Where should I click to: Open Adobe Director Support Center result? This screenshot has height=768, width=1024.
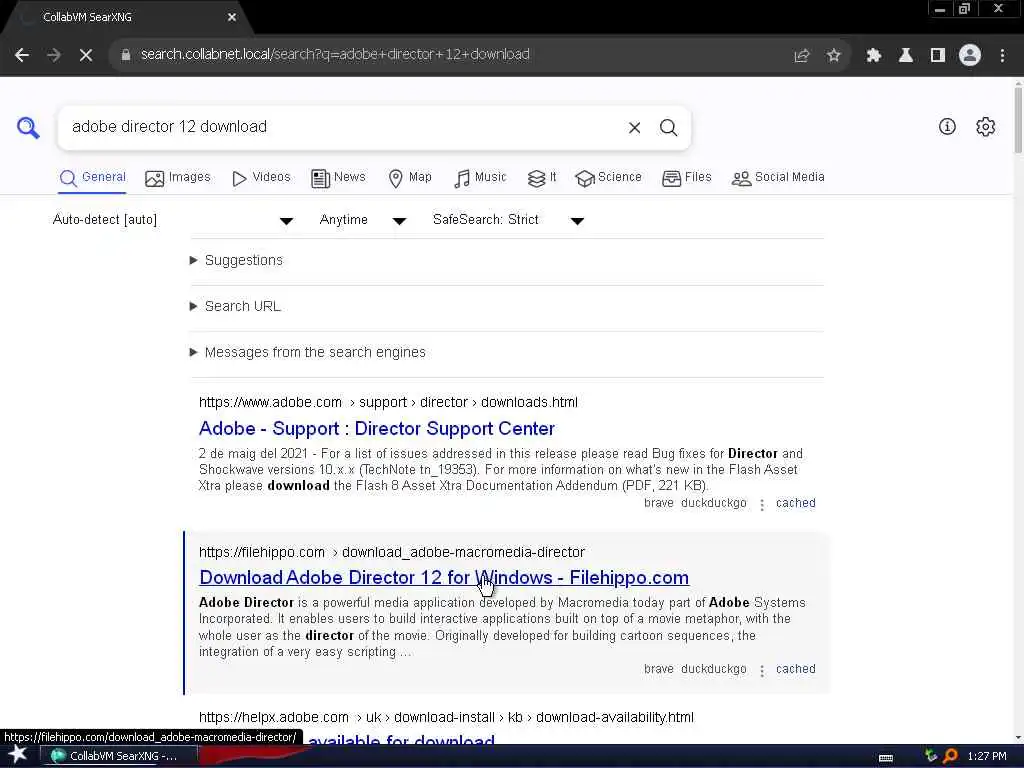tap(377, 429)
